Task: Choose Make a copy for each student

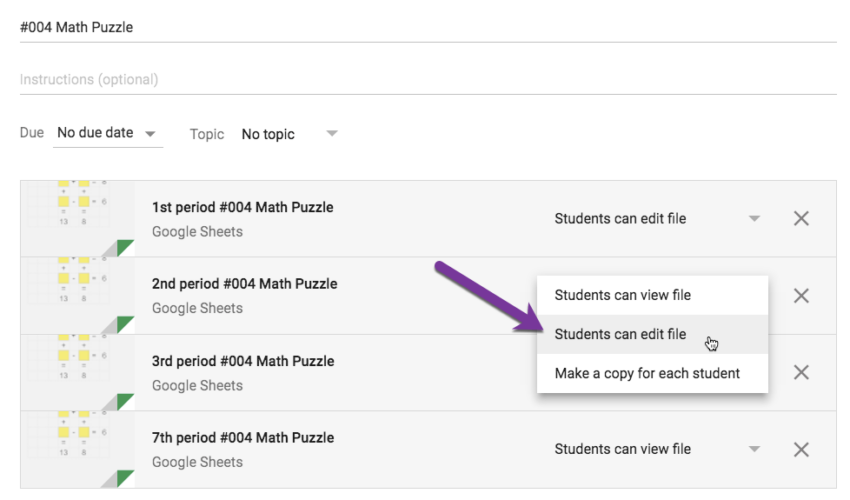Action: 652,373
